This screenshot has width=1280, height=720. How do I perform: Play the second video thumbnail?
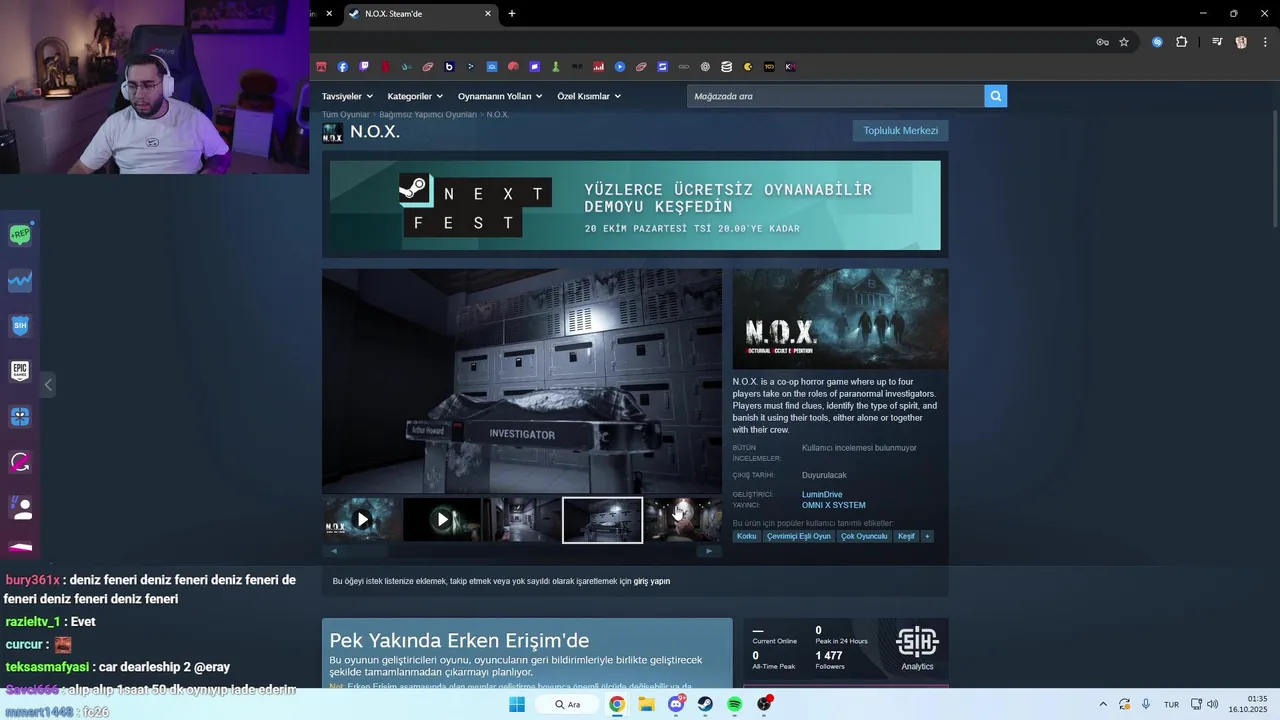coord(442,520)
